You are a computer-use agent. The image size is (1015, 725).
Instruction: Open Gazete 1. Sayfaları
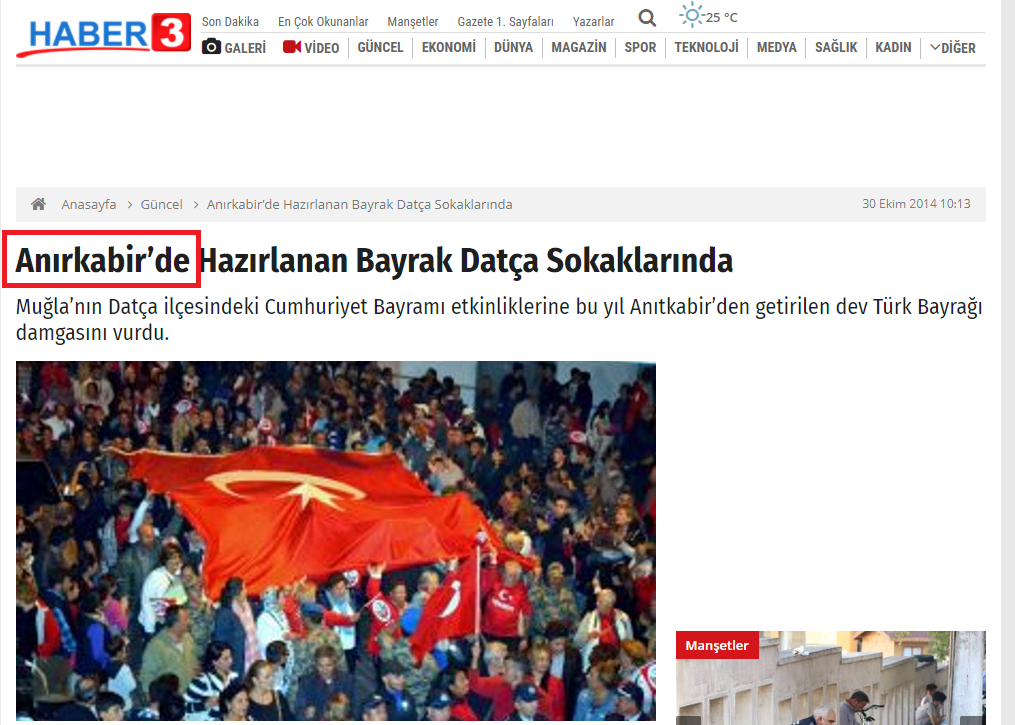(x=505, y=21)
